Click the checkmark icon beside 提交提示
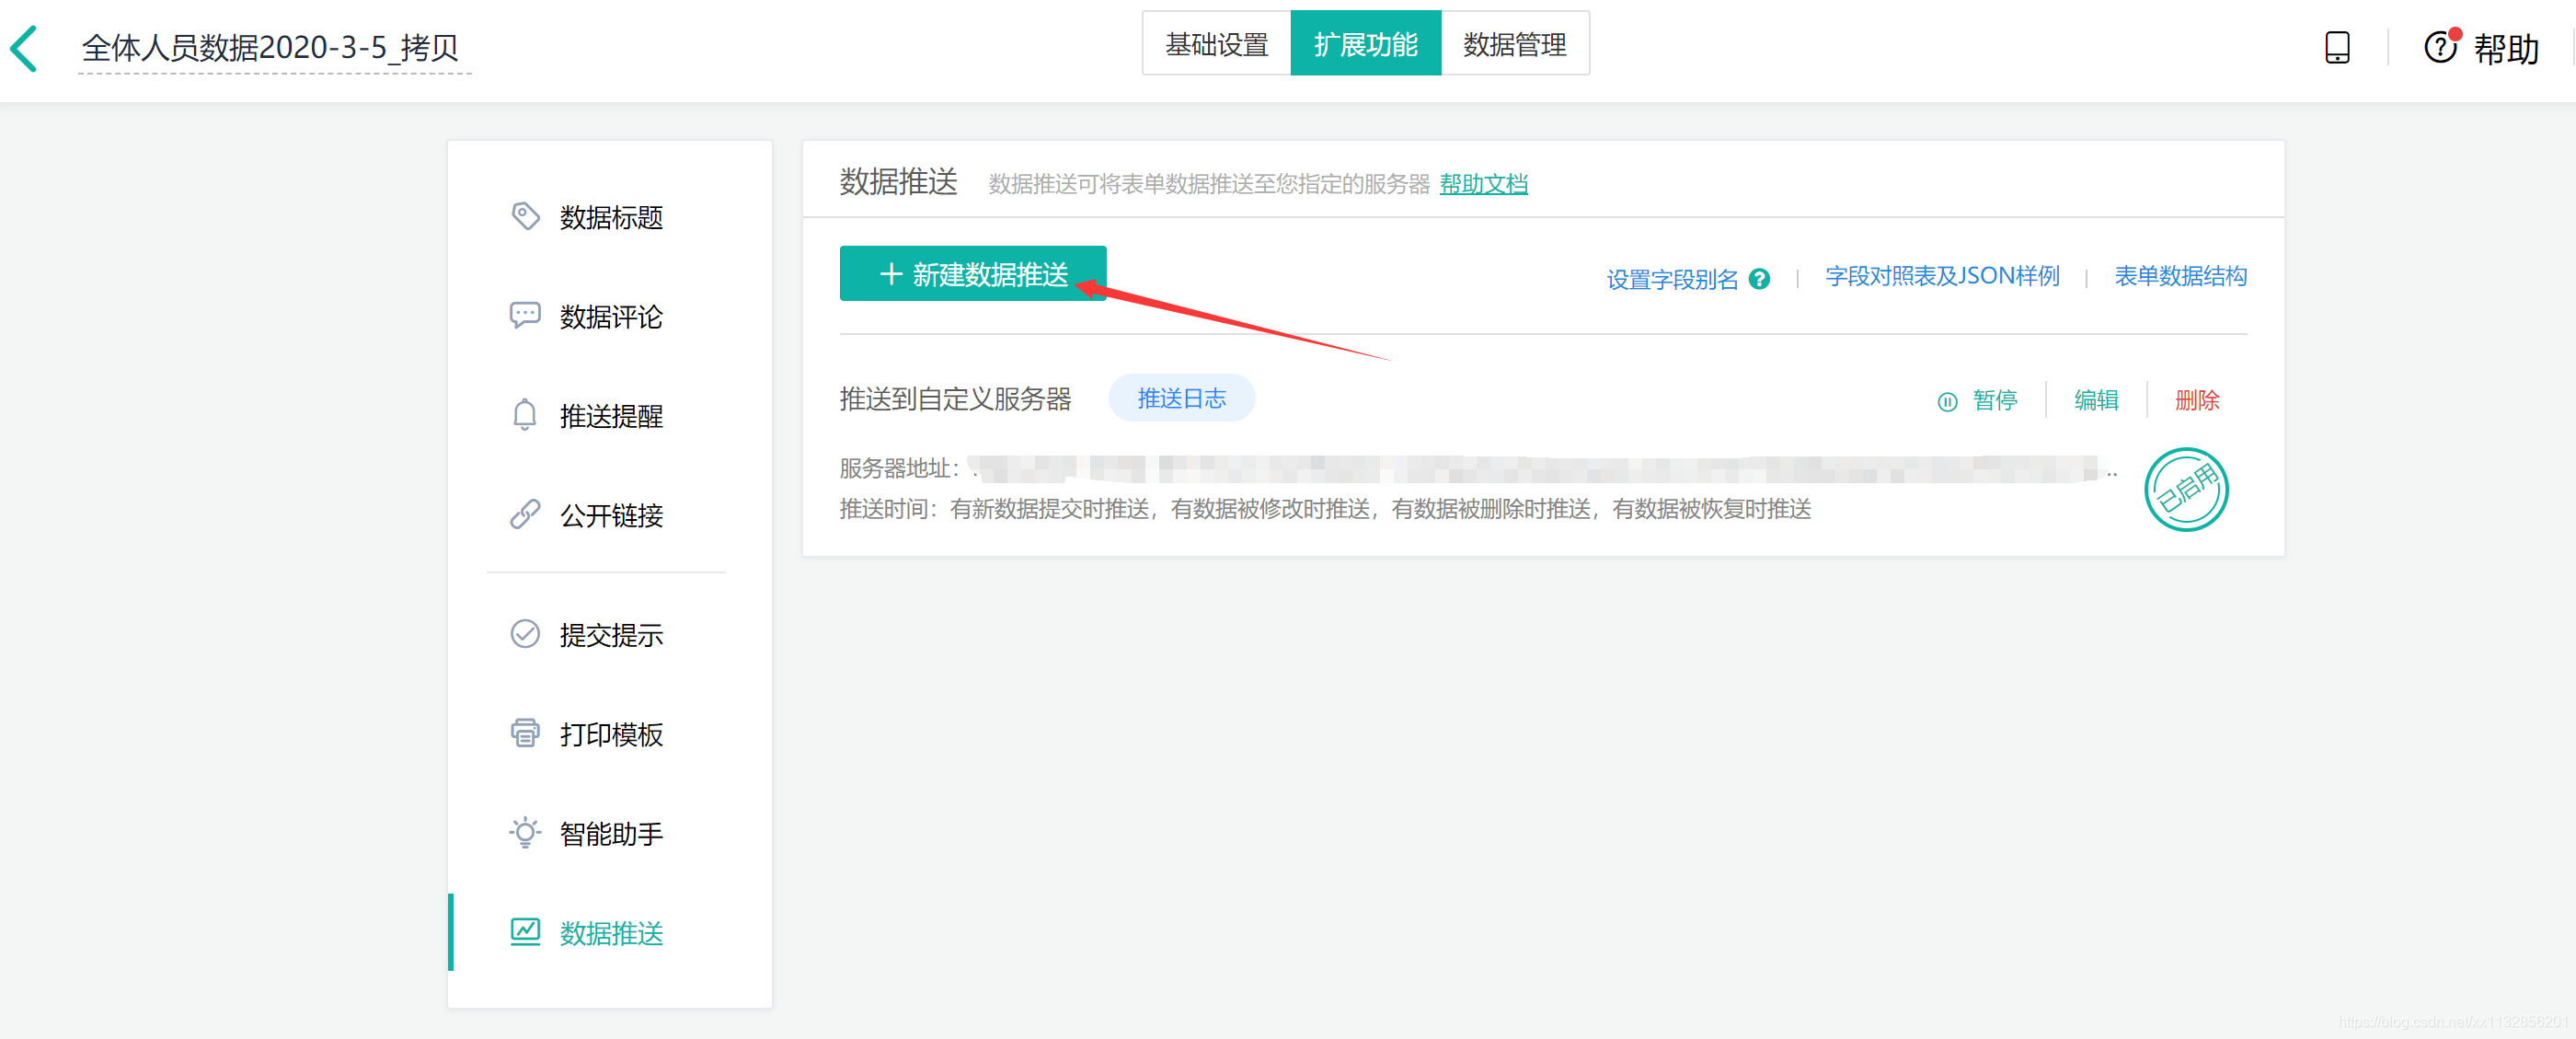2576x1039 pixels. point(525,634)
